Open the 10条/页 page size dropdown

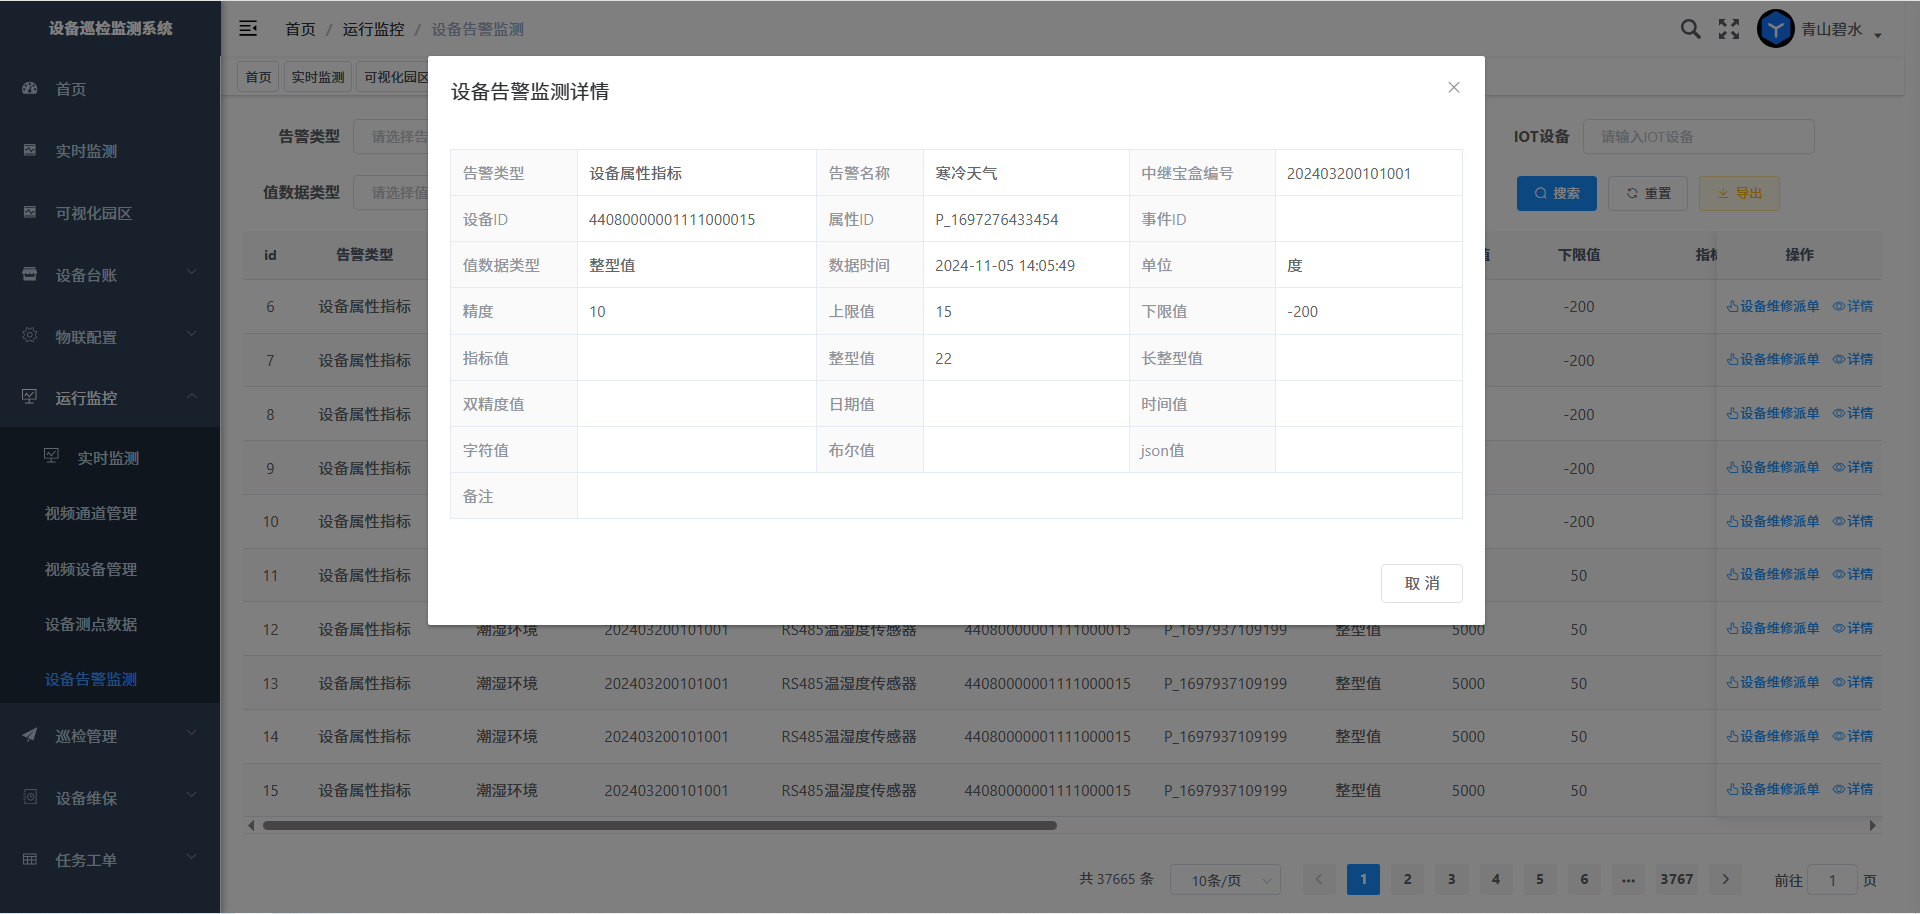pyautogui.click(x=1225, y=880)
